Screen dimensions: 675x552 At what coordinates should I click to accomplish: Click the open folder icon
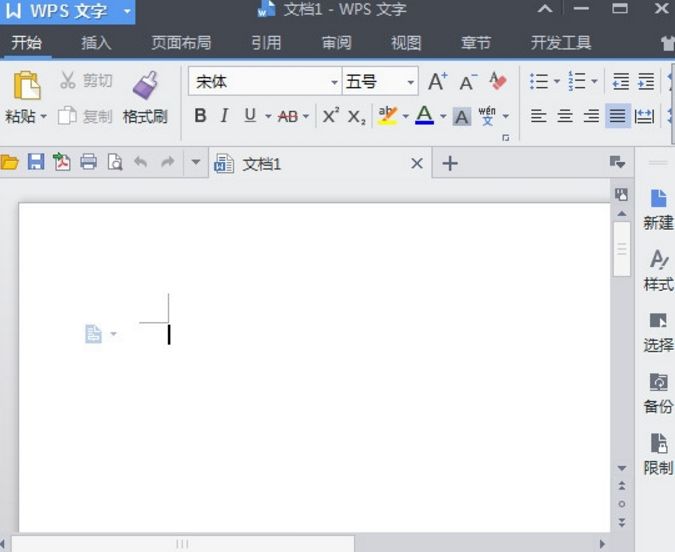tap(9, 162)
